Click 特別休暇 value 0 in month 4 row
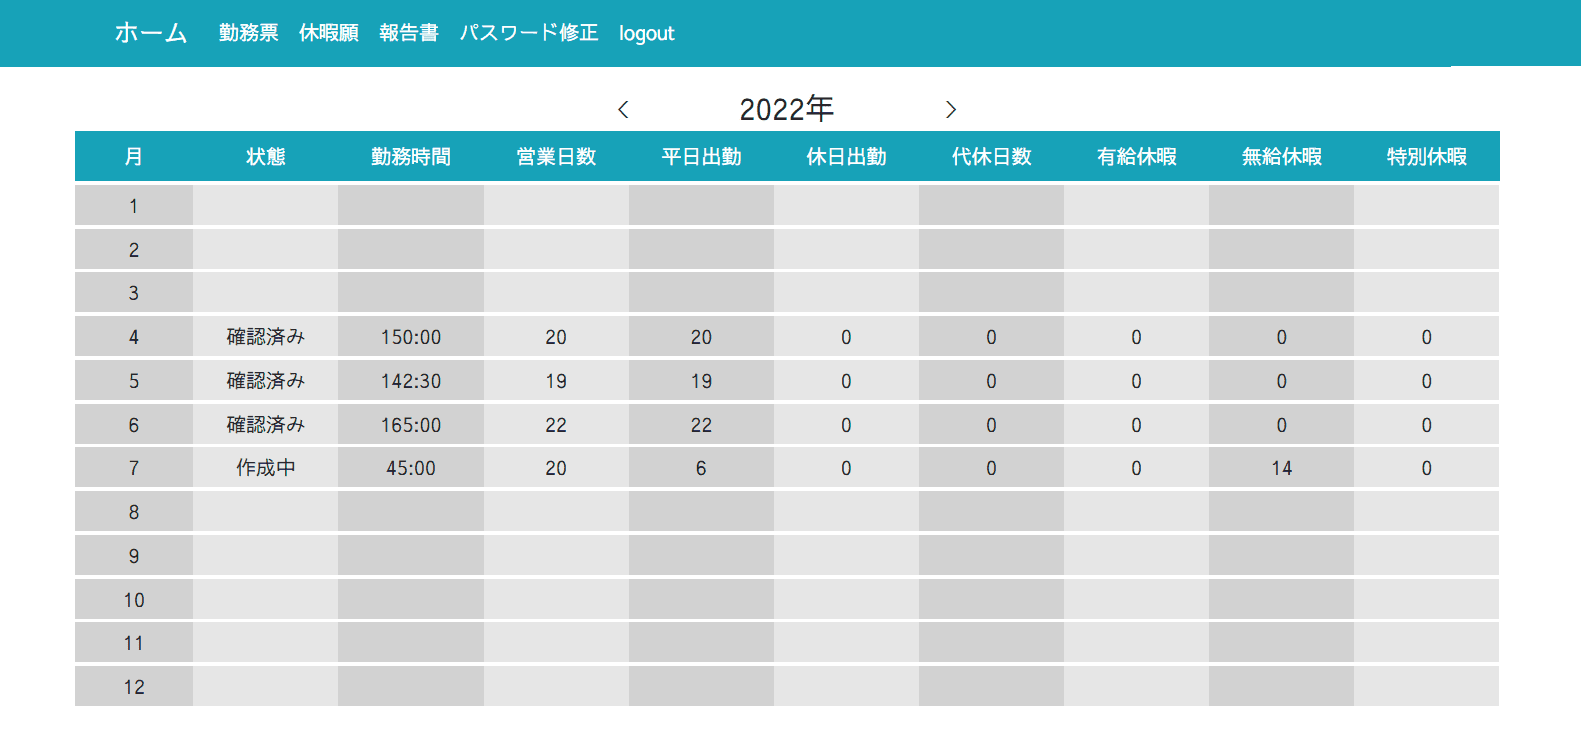 tap(1427, 337)
